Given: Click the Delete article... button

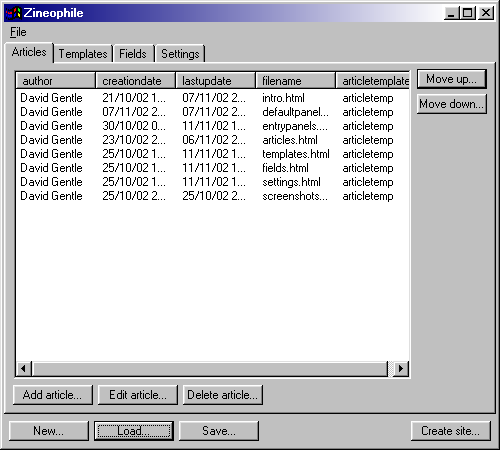Looking at the screenshot, I should (x=223, y=395).
